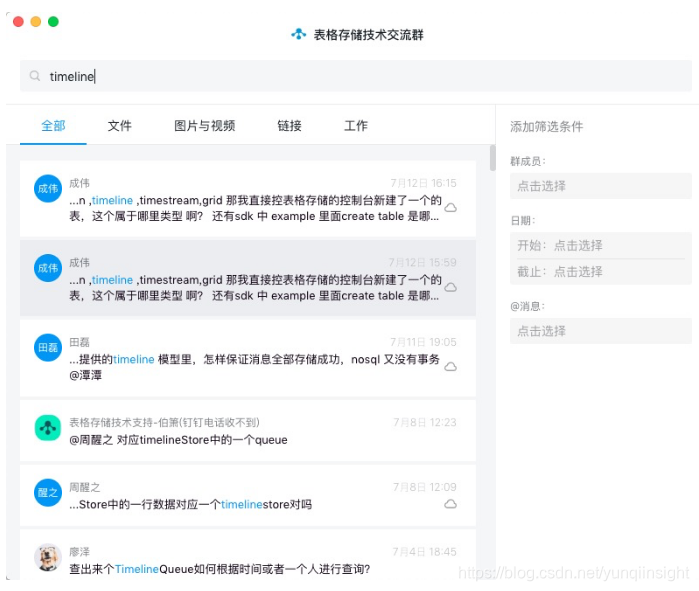Click the yellow macOS minimize button

tap(36, 21)
